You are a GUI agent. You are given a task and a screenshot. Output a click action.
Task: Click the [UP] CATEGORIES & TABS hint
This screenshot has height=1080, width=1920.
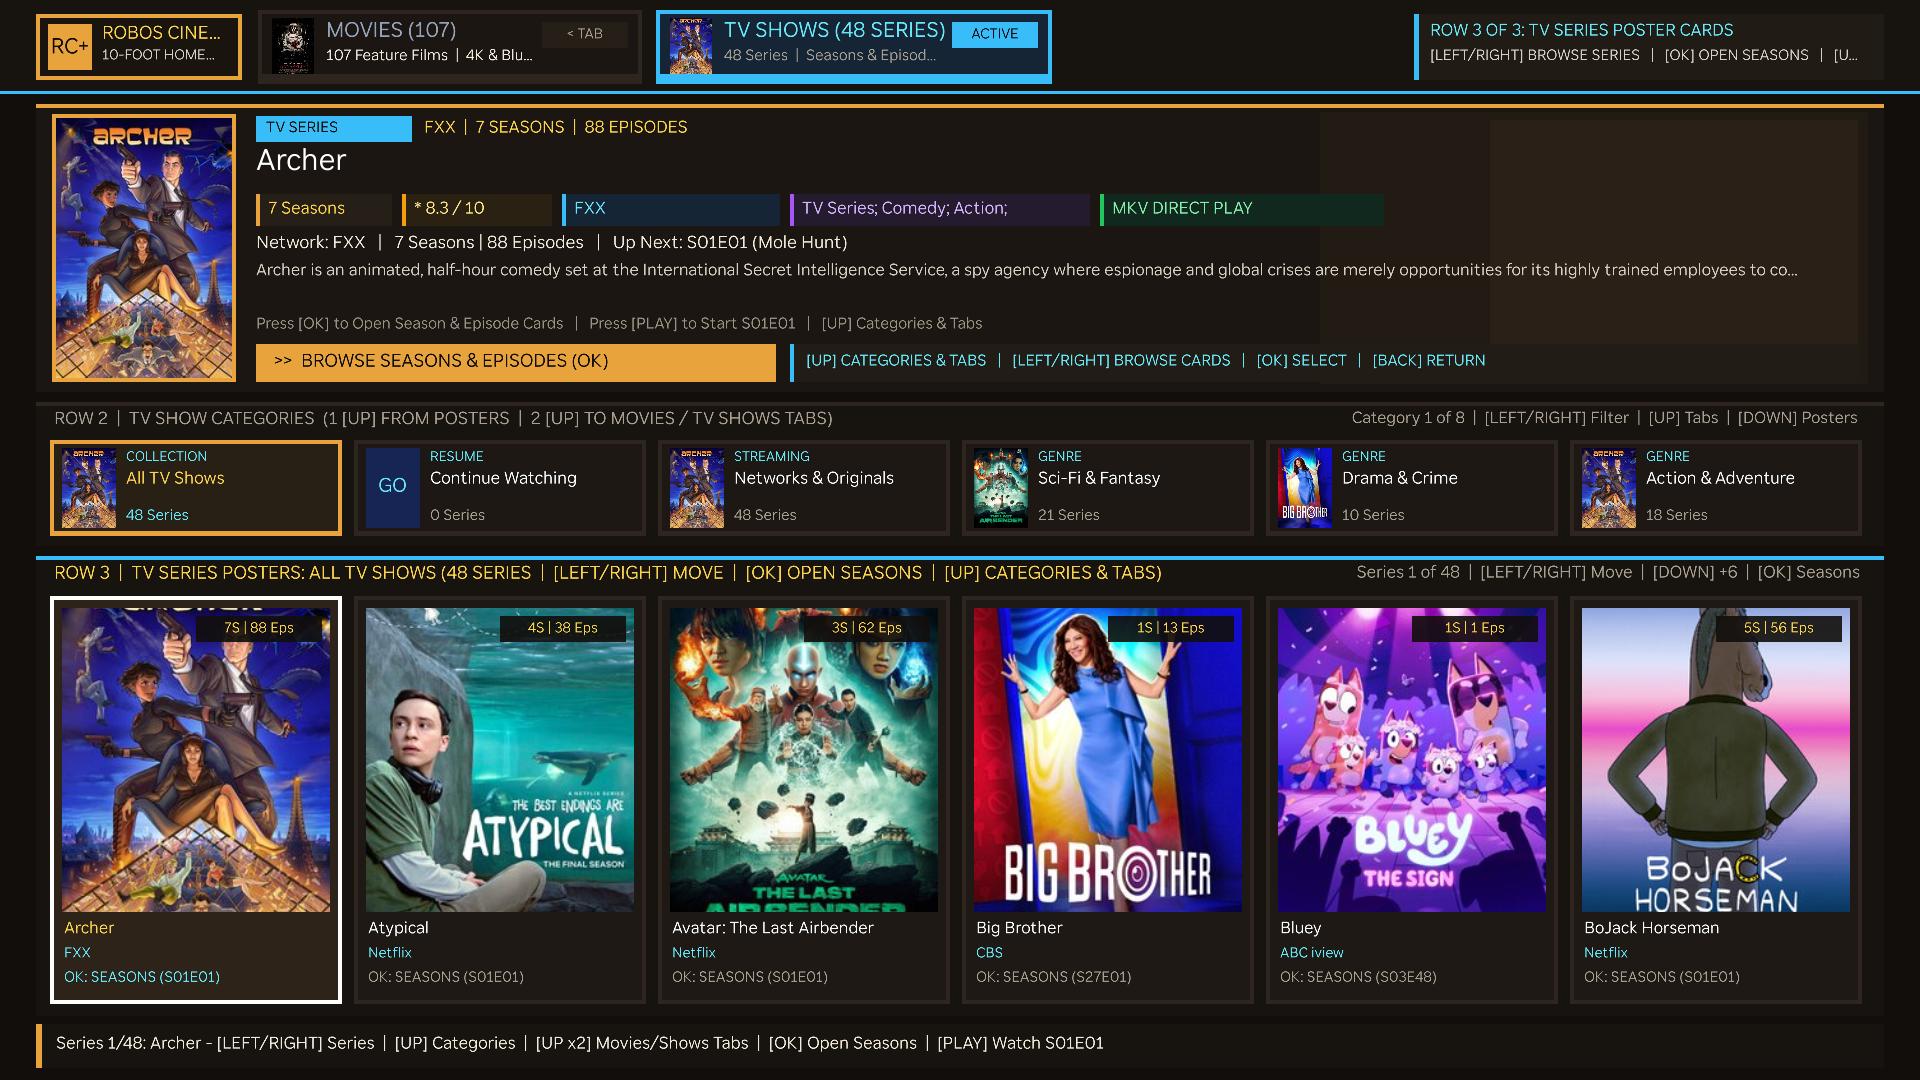click(896, 361)
